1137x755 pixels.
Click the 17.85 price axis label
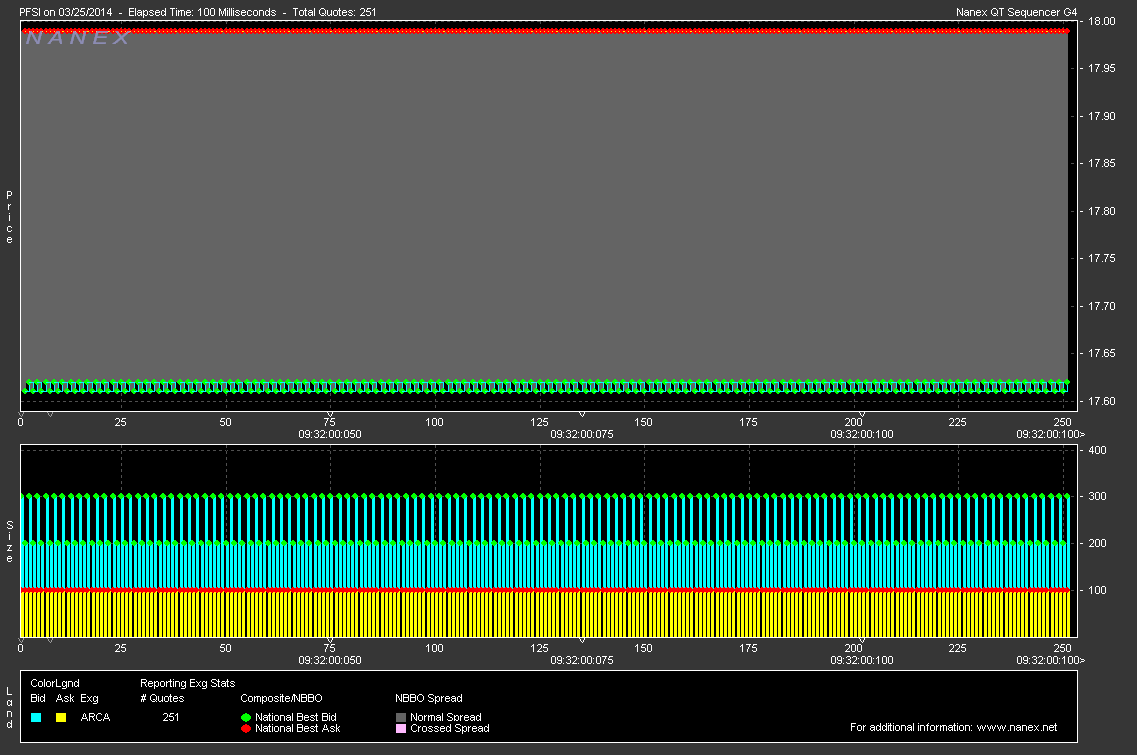point(1101,163)
